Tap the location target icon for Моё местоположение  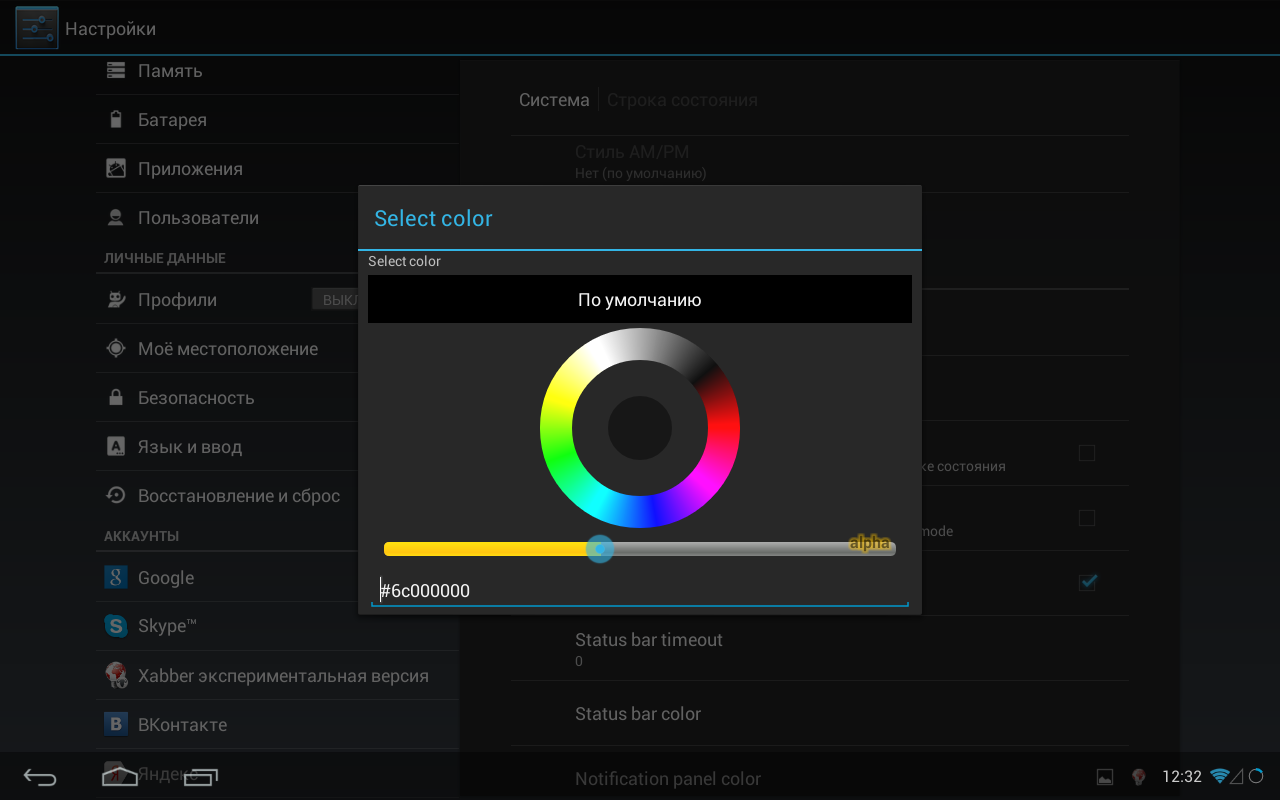(x=117, y=348)
